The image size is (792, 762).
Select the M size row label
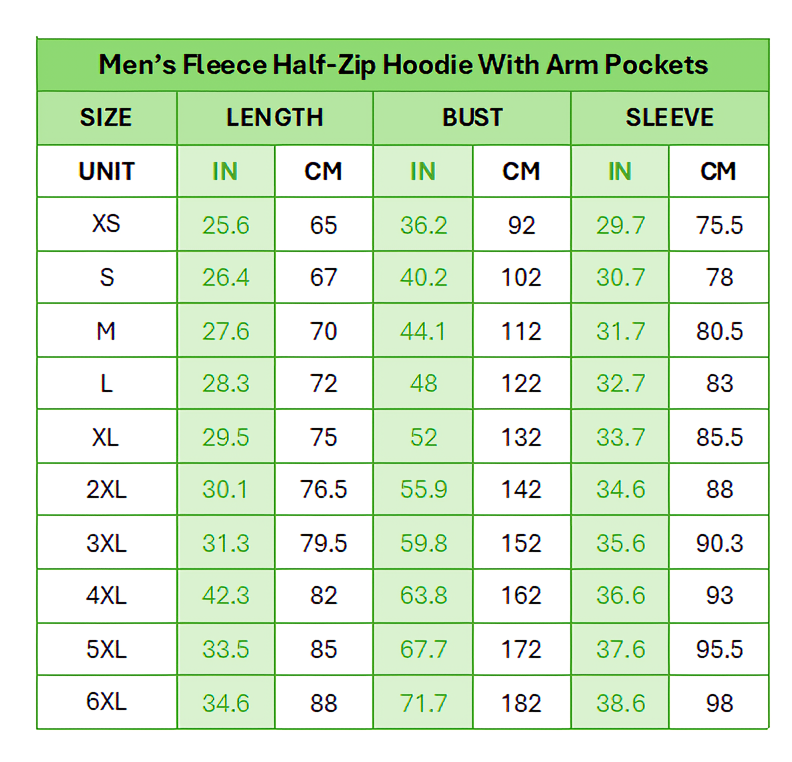point(106,331)
